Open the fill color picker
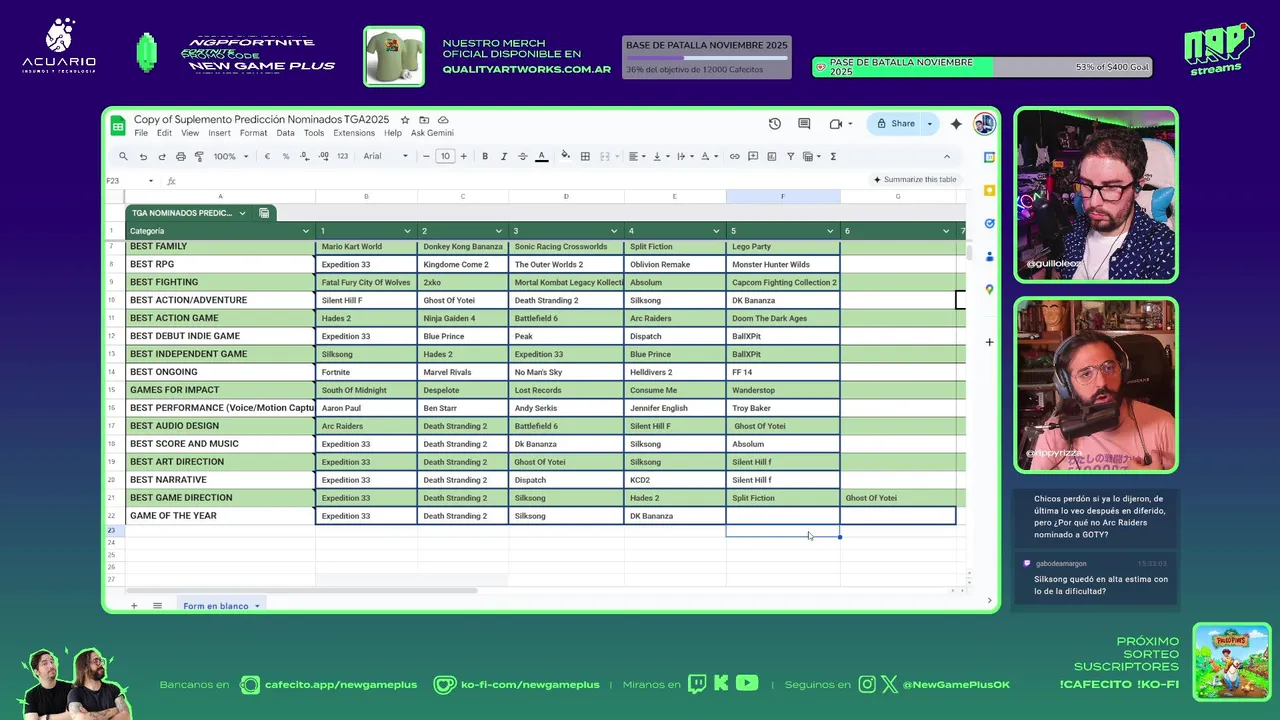 566,156
